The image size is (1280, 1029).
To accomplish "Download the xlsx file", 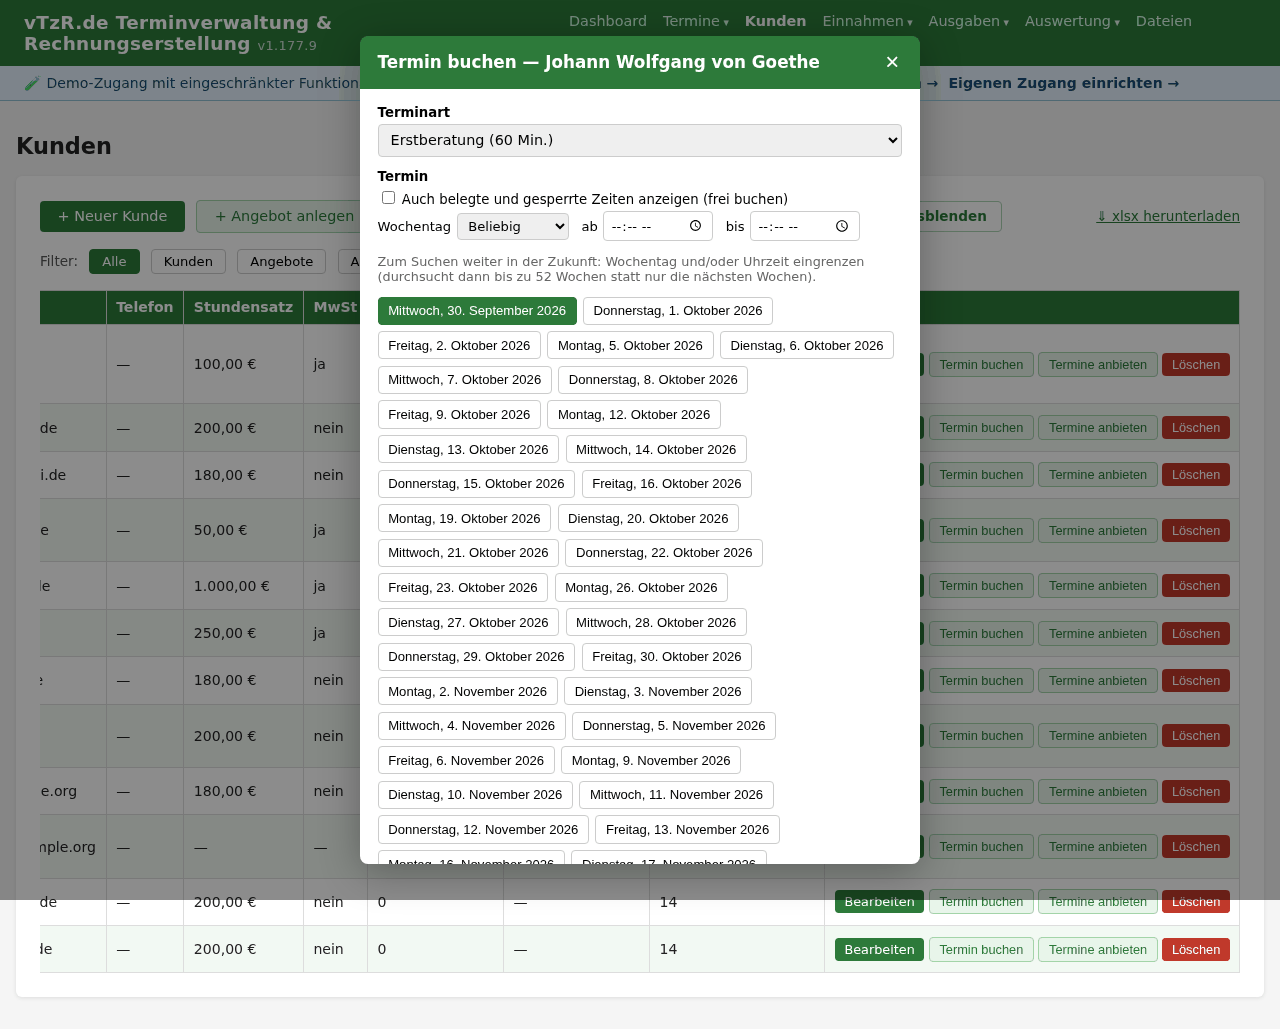I will tap(1168, 216).
